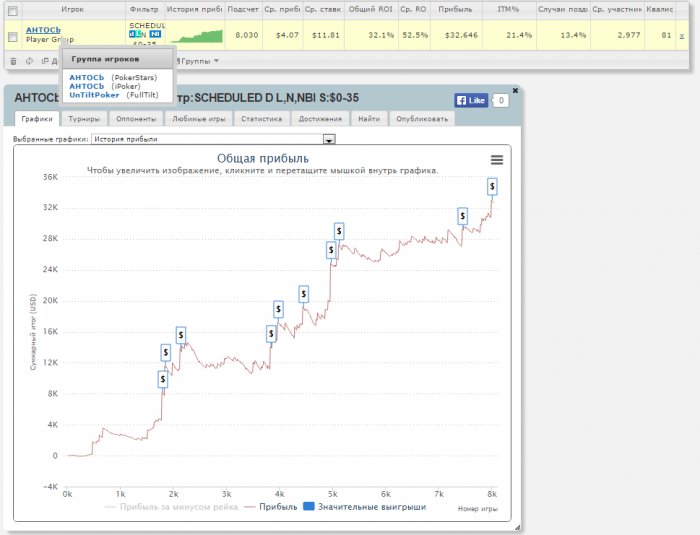The height and width of the screenshot is (535, 700).
Task: Open UnTiltPoker (FullTilt) player link
Action: coord(95,94)
